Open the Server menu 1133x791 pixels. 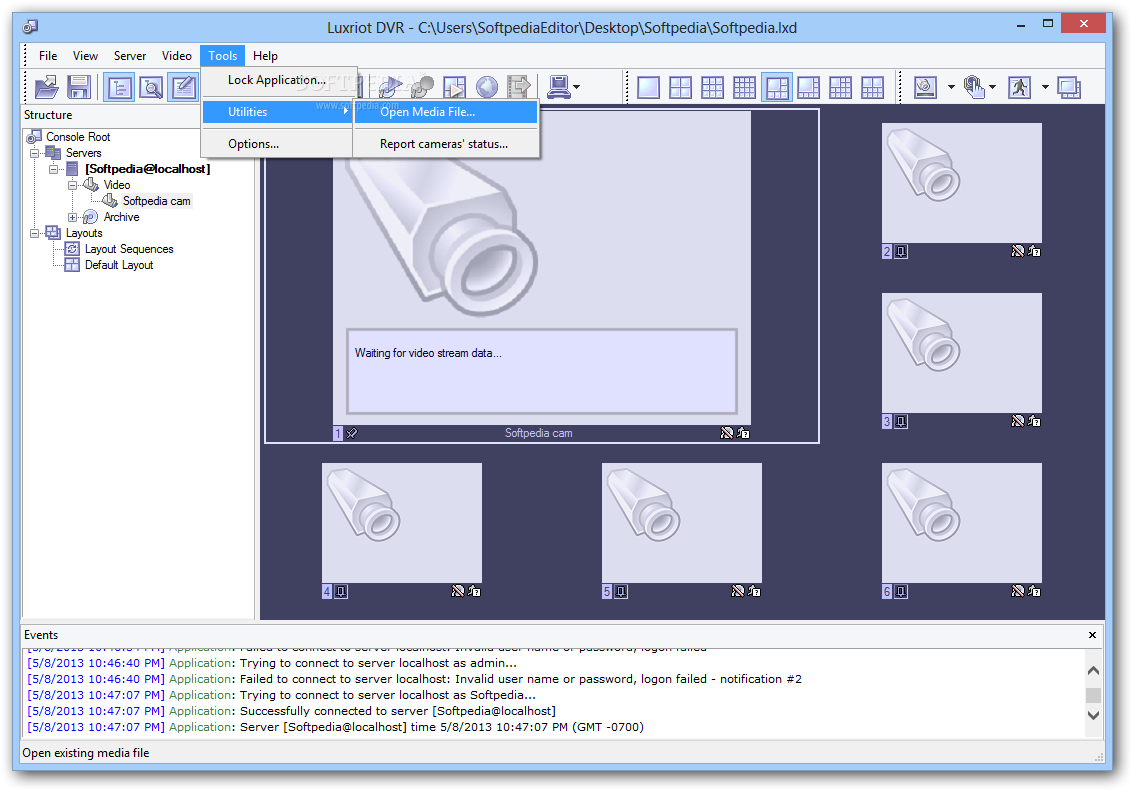[x=130, y=56]
